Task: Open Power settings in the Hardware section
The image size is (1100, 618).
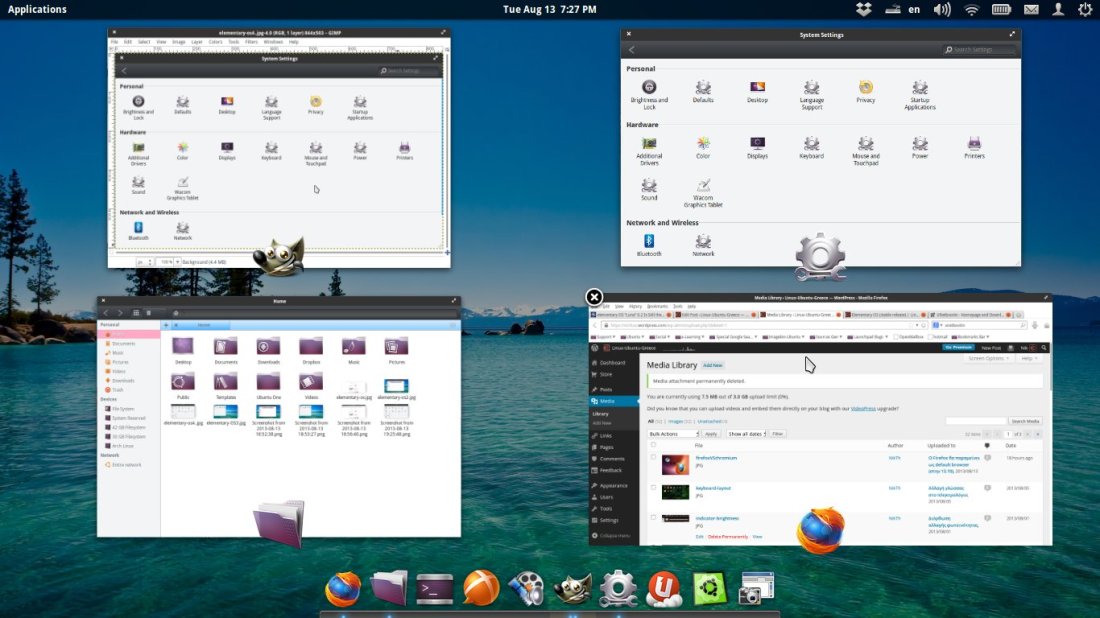Action: pyautogui.click(x=920, y=145)
